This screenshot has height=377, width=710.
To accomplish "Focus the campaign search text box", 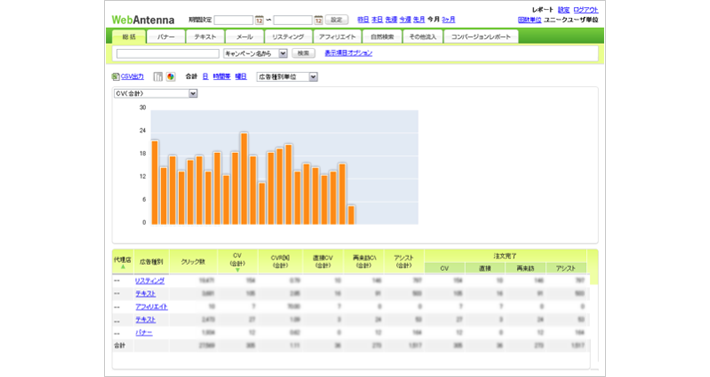I will point(168,53).
